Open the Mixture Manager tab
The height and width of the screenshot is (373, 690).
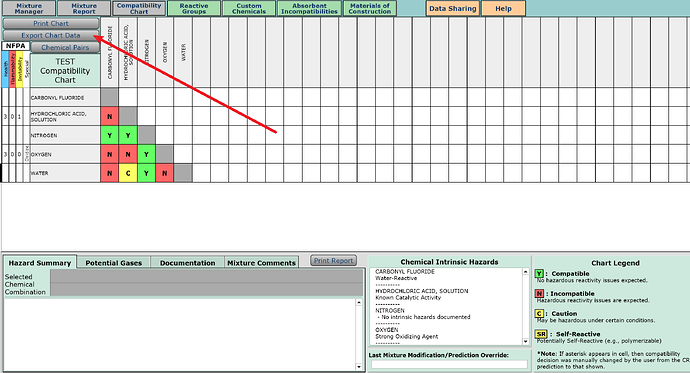(x=29, y=8)
